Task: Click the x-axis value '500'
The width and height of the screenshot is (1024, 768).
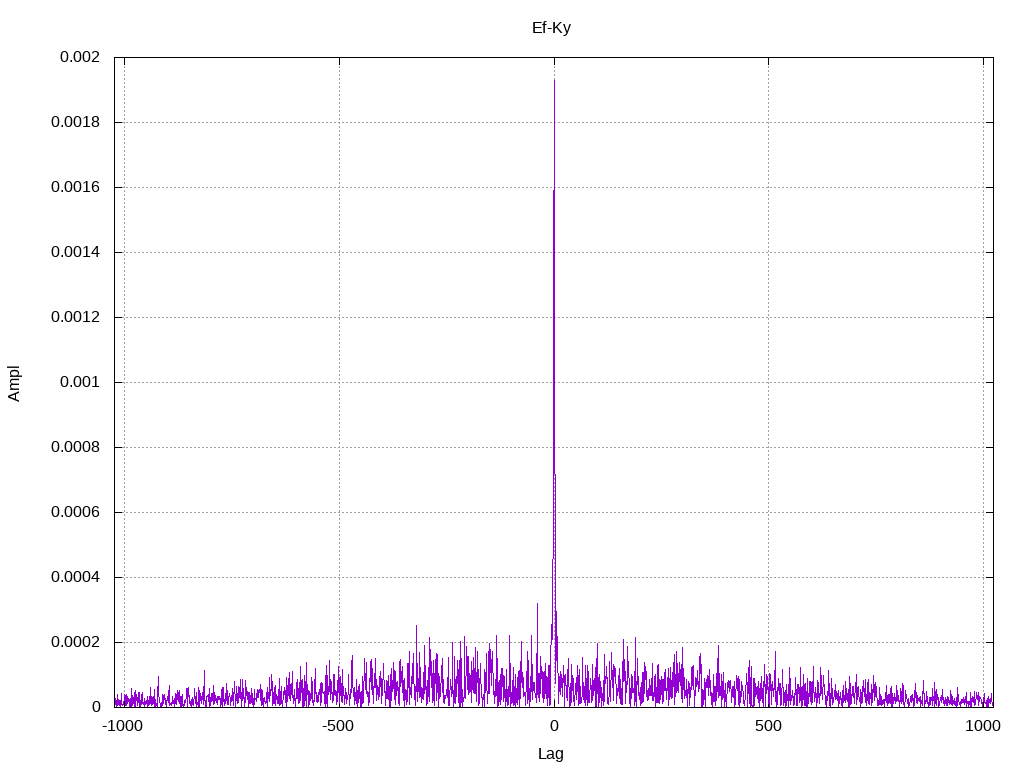Action: [x=768, y=726]
